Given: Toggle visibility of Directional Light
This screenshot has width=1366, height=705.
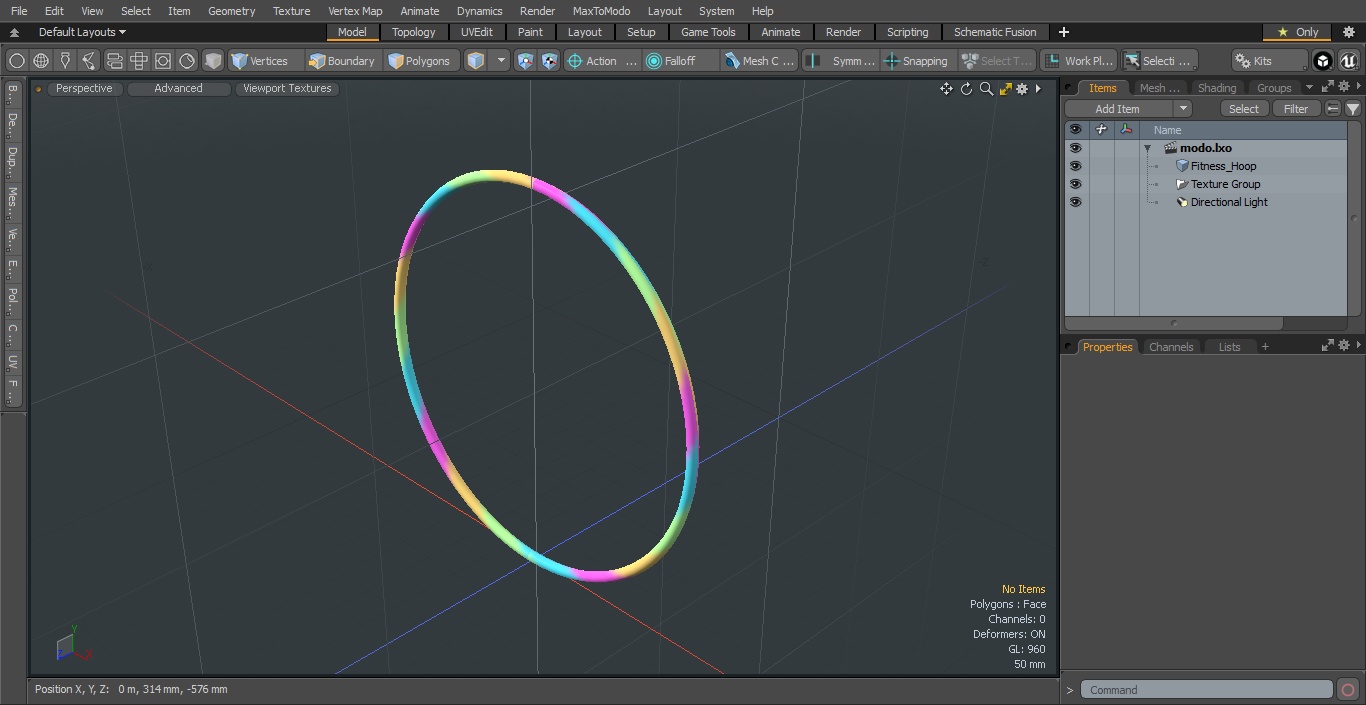Looking at the screenshot, I should click(x=1075, y=202).
